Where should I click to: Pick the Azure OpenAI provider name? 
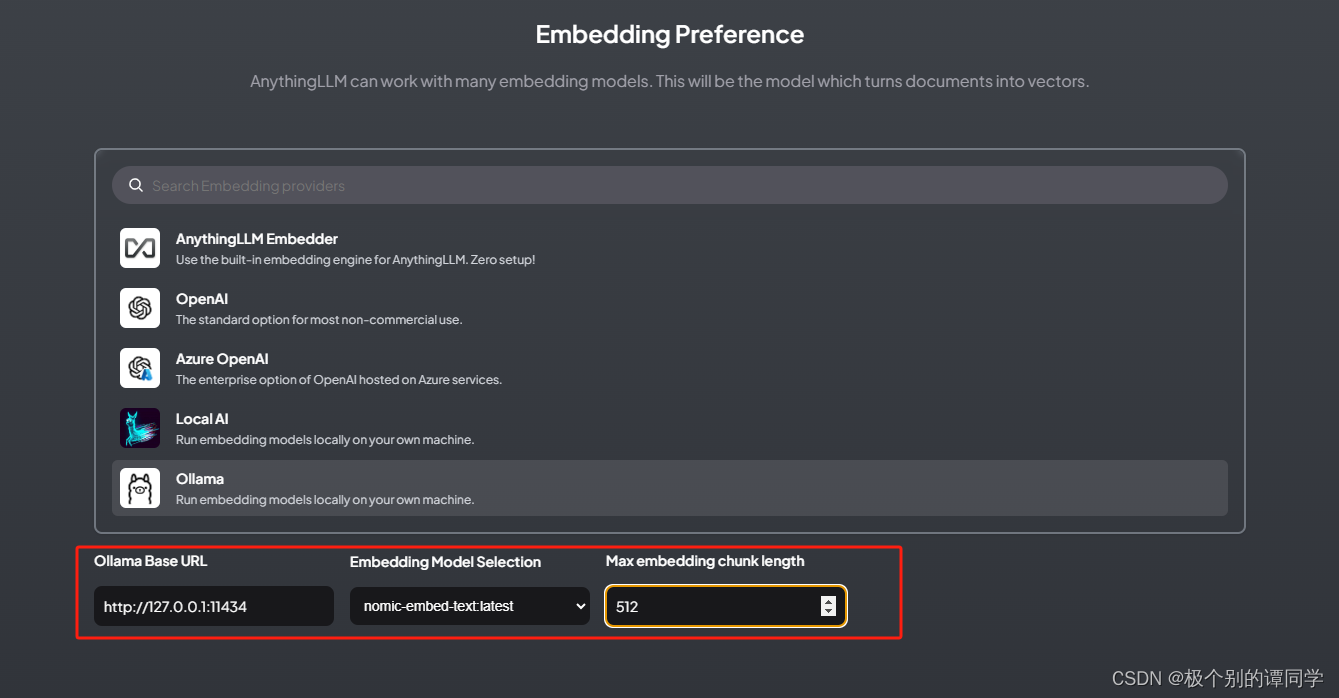[222, 359]
